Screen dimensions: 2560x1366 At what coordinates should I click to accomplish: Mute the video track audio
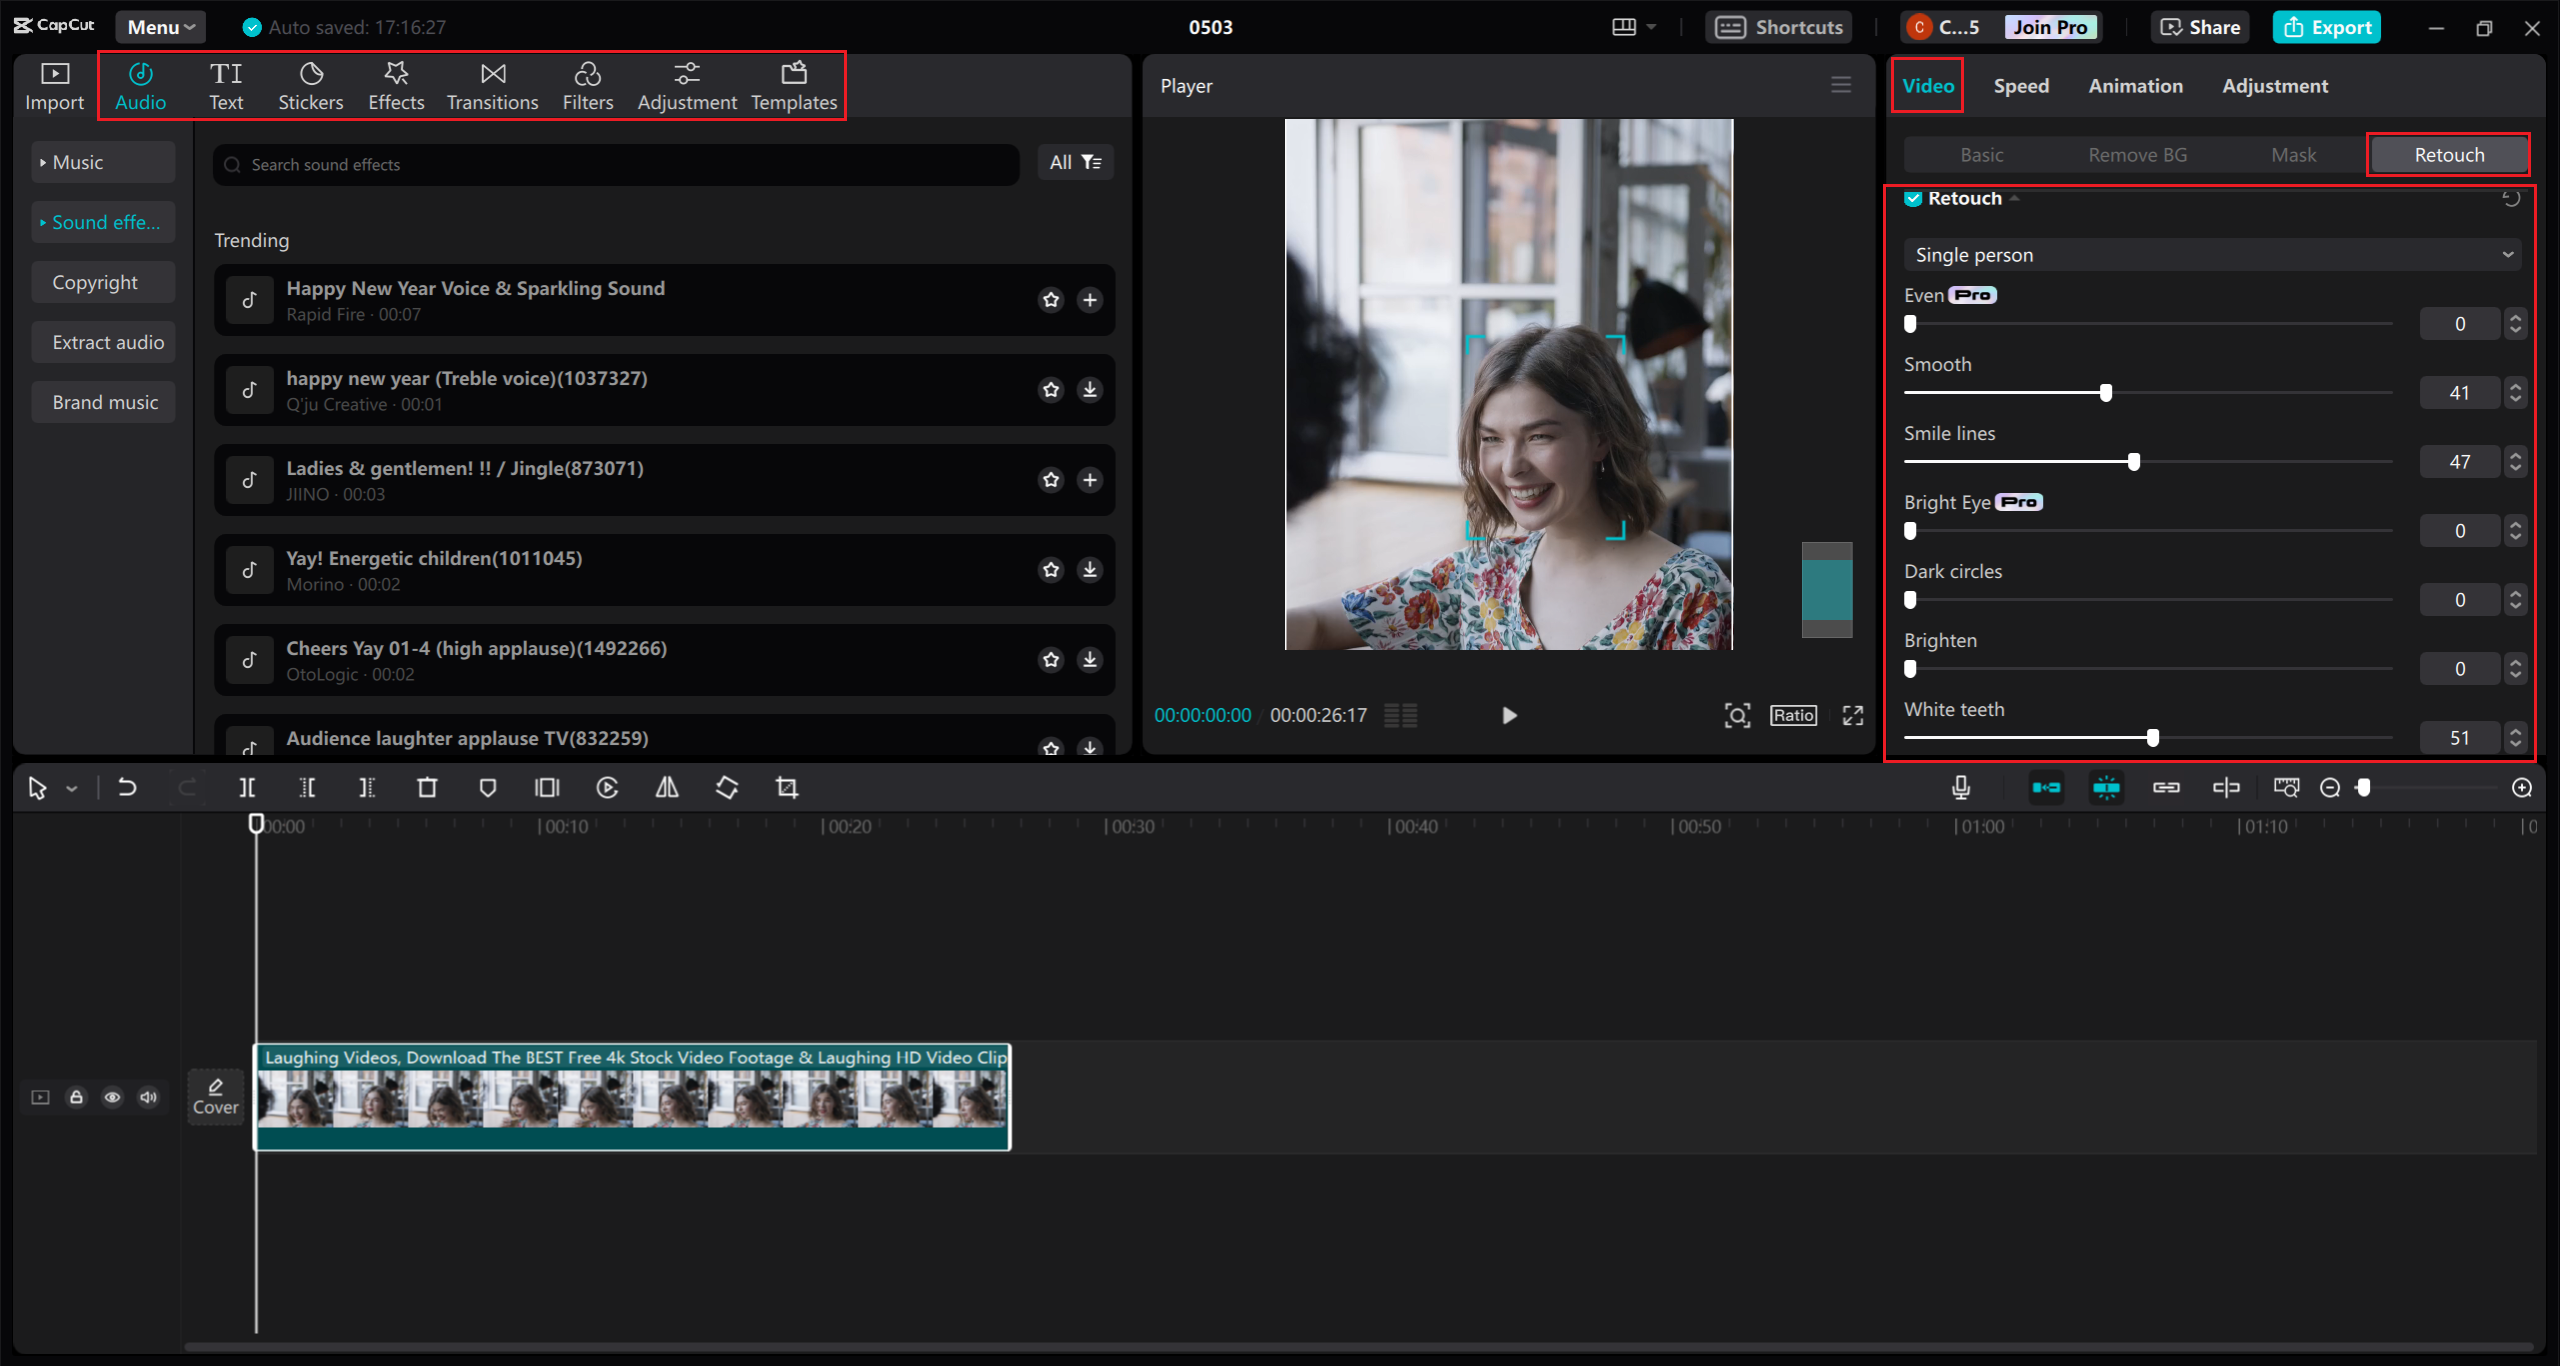coord(148,1097)
